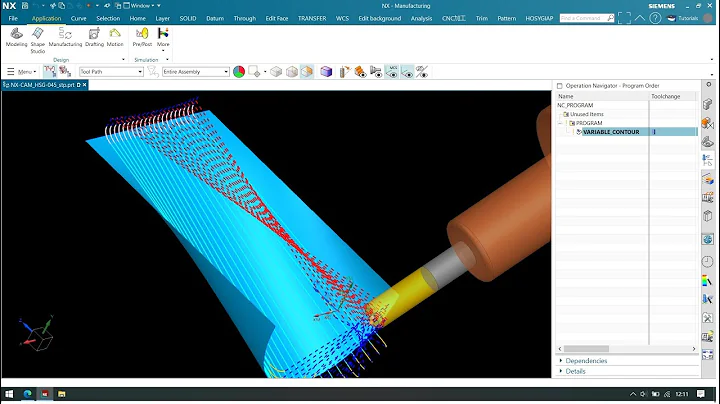Select the NX-CAM_HSG-045_stp.prt document tab
Image resolution: width=720 pixels, height=404 pixels.
click(45, 85)
